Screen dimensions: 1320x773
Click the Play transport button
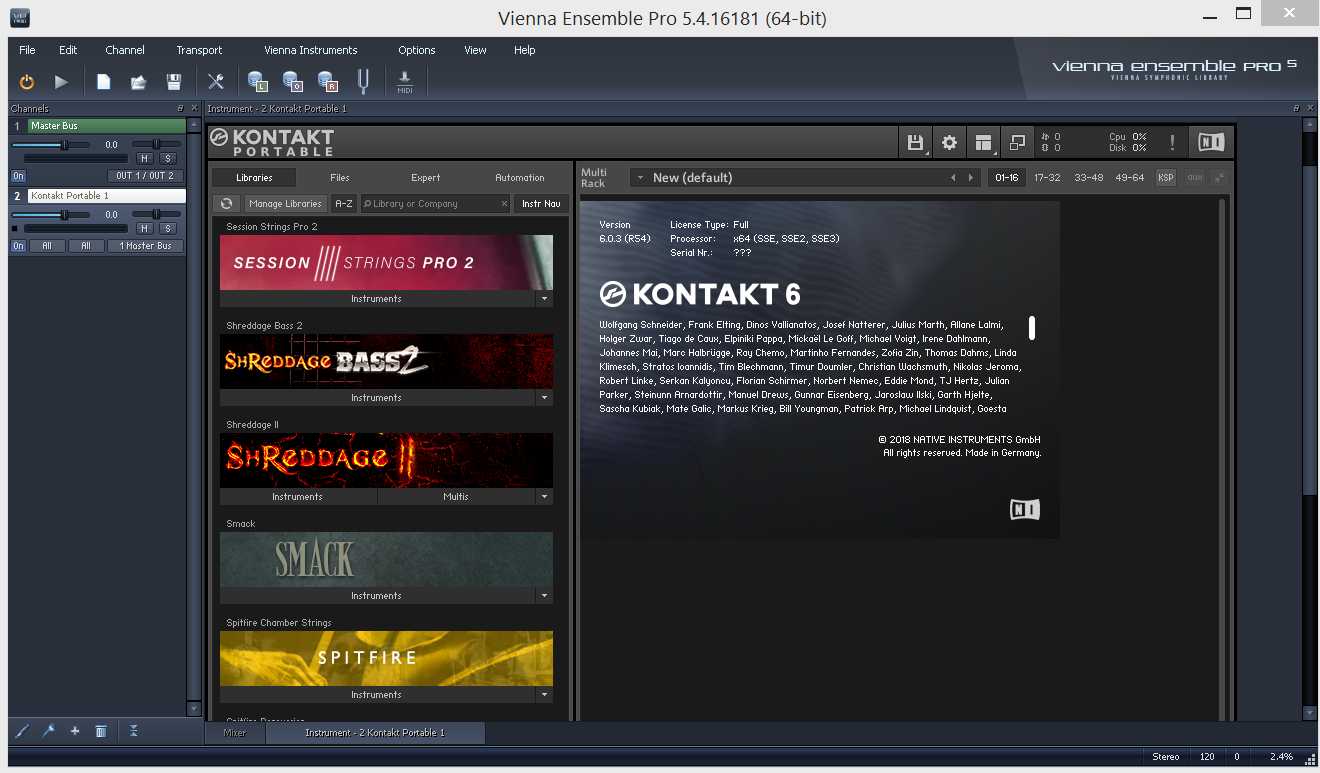[61, 82]
